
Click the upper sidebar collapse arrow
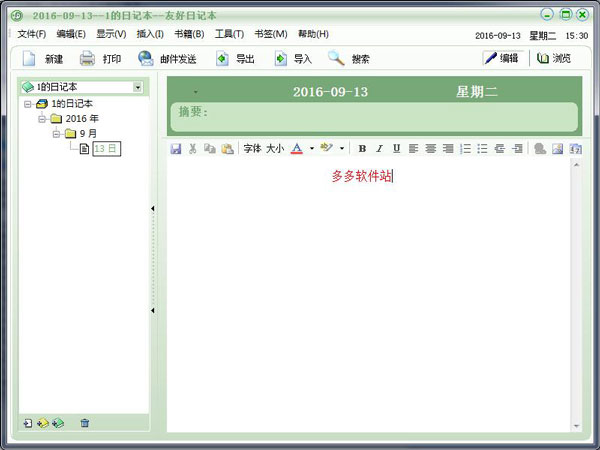(x=153, y=209)
